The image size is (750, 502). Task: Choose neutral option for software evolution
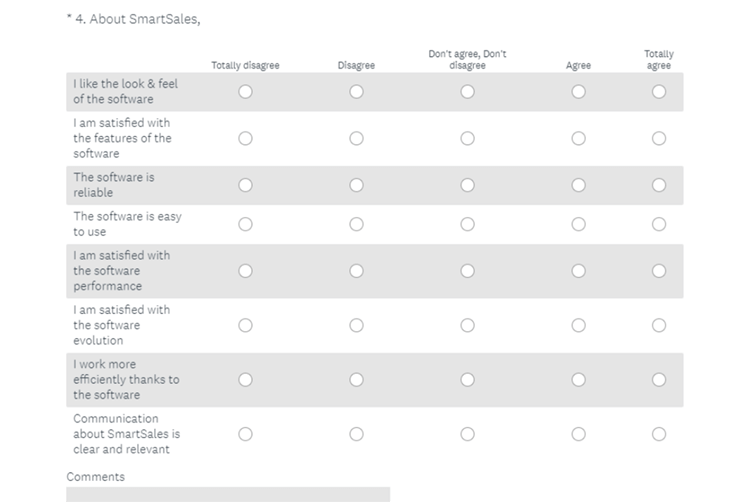click(467, 325)
